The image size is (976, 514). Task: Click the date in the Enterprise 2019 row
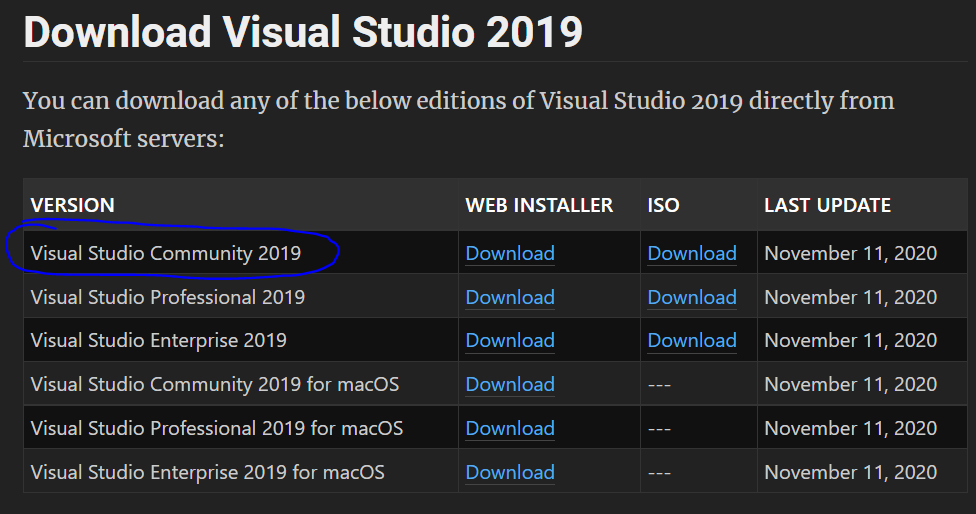(850, 340)
